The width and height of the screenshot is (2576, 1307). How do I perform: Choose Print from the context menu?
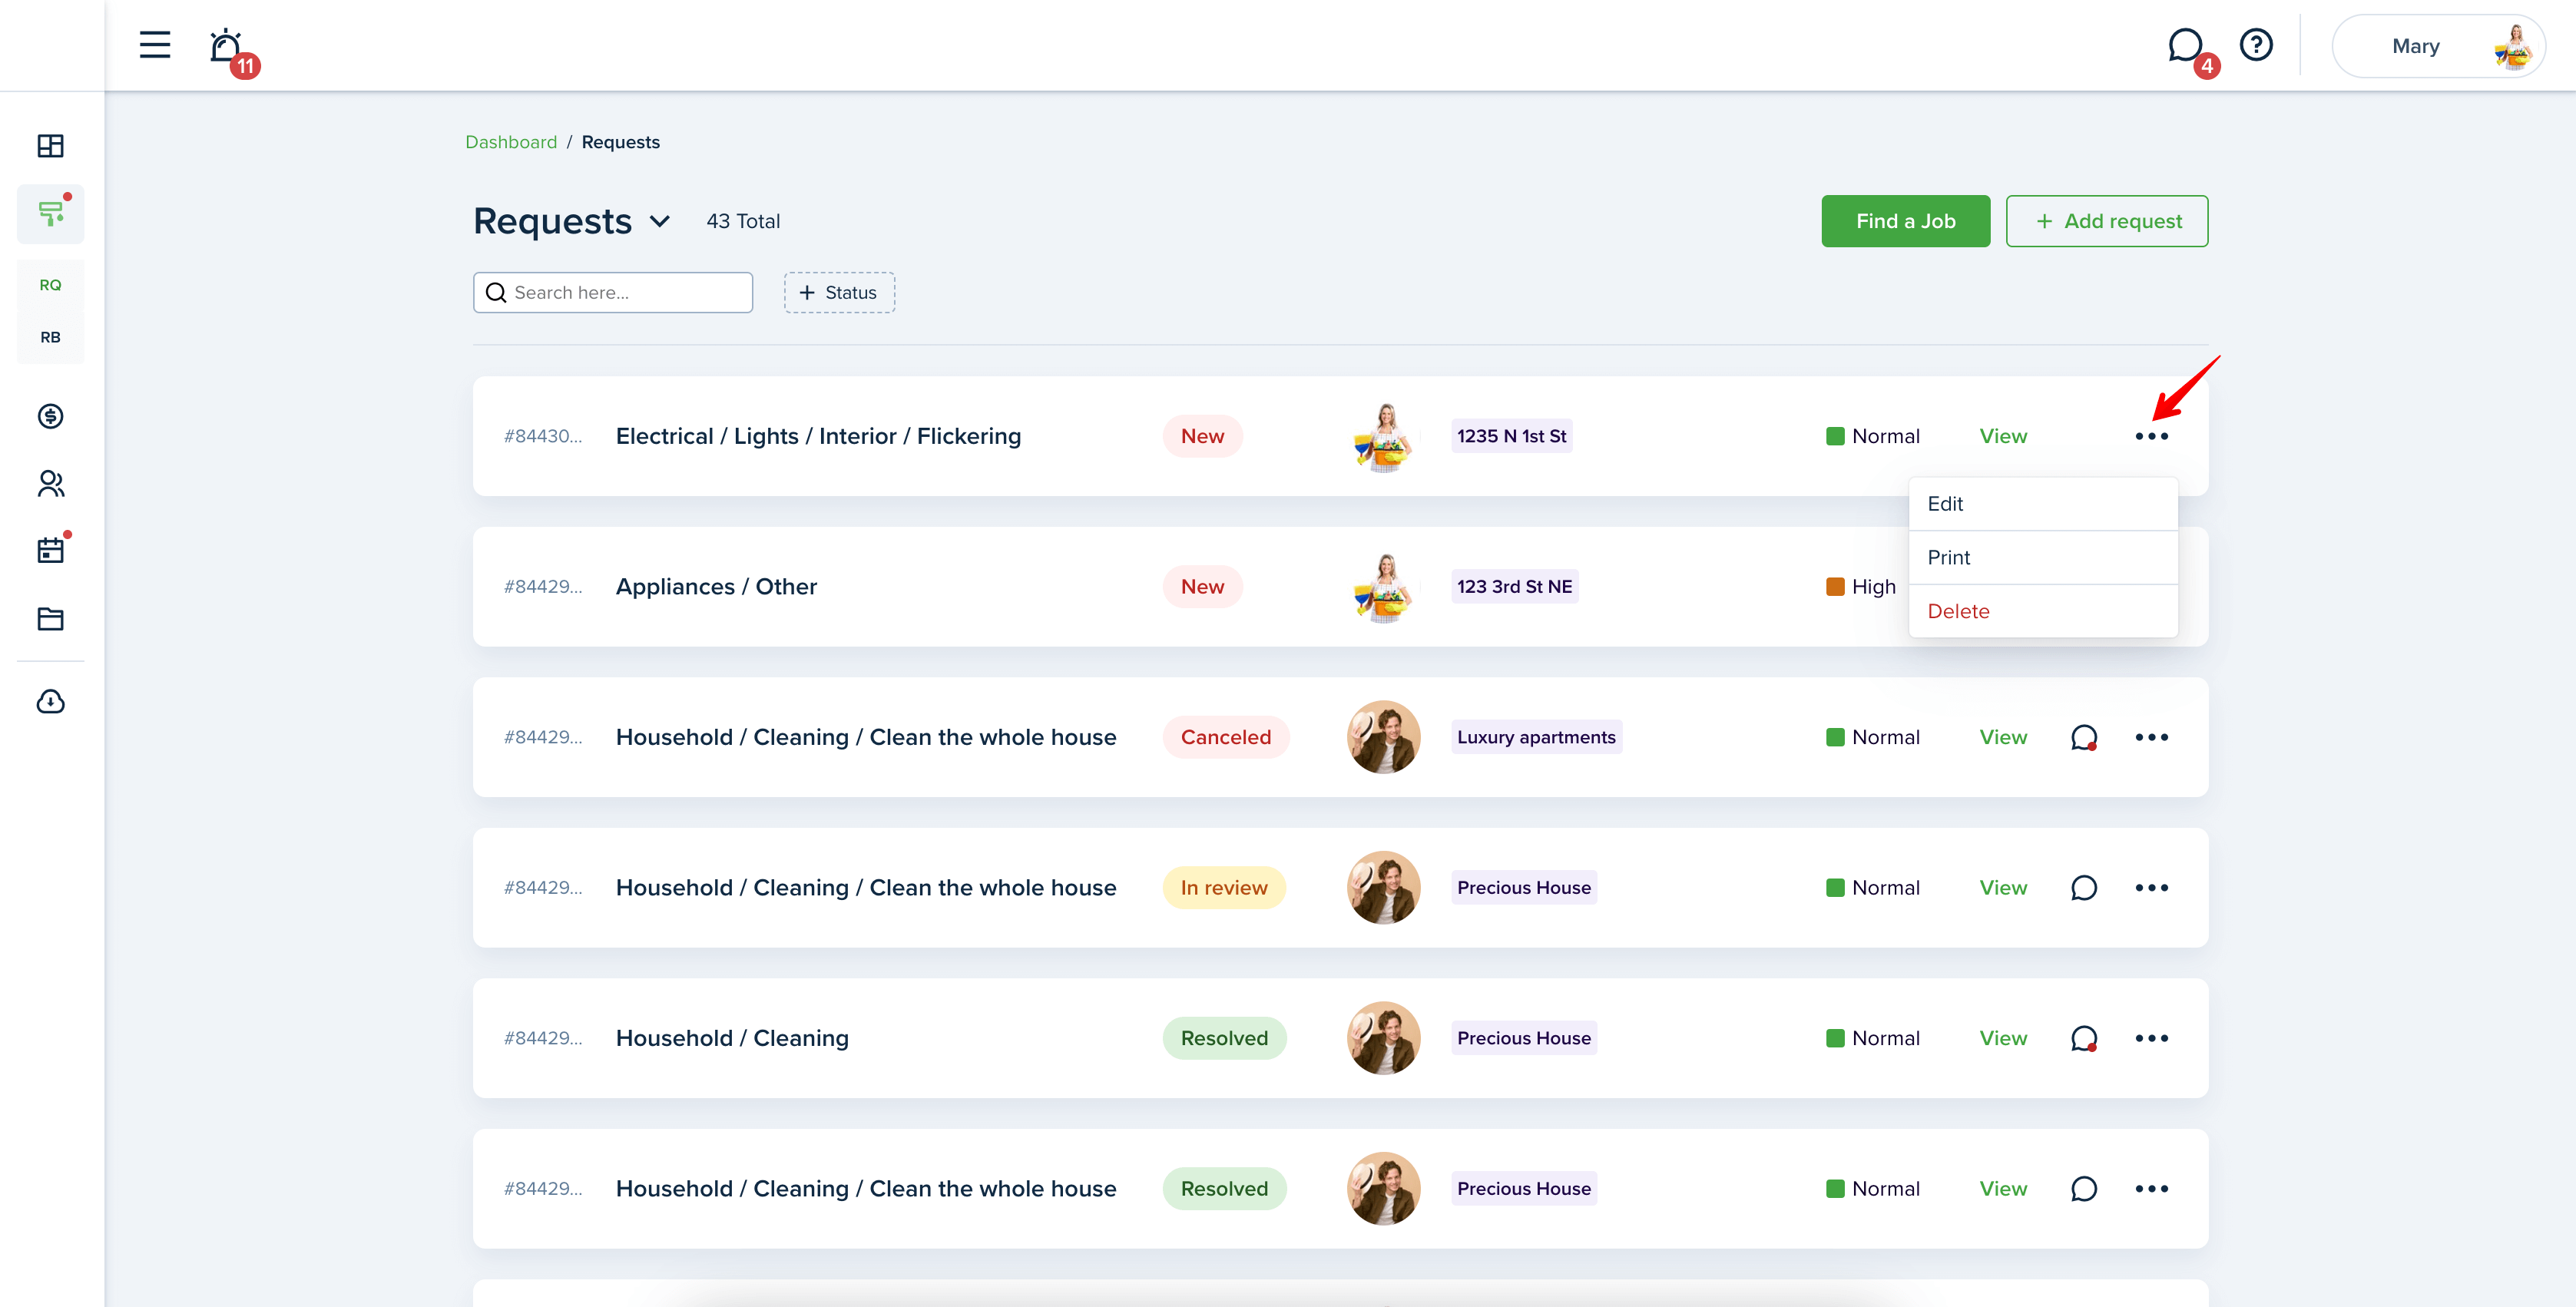2042,558
